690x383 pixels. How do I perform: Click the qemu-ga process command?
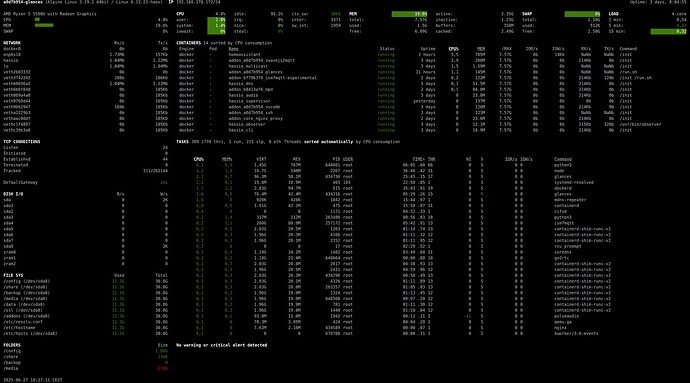coord(563,322)
